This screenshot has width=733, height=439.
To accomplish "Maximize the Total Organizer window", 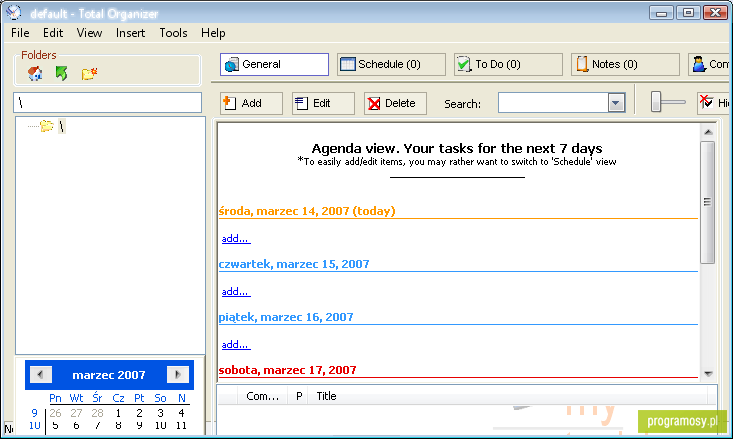I will click(x=688, y=13).
